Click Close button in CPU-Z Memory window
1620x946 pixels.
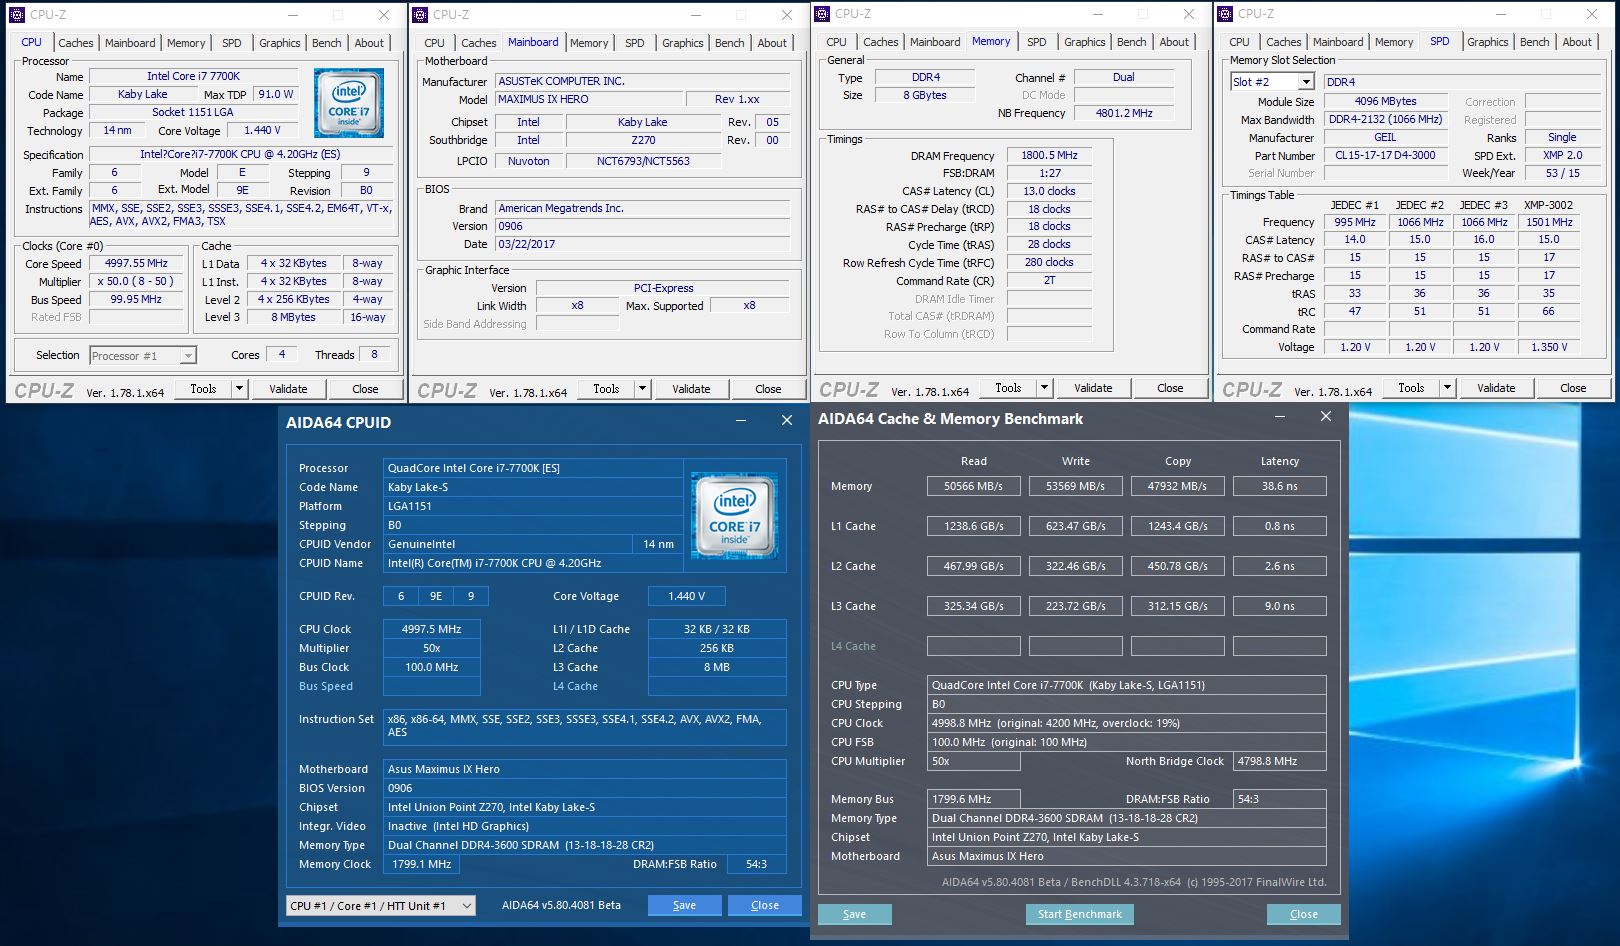coord(1170,388)
